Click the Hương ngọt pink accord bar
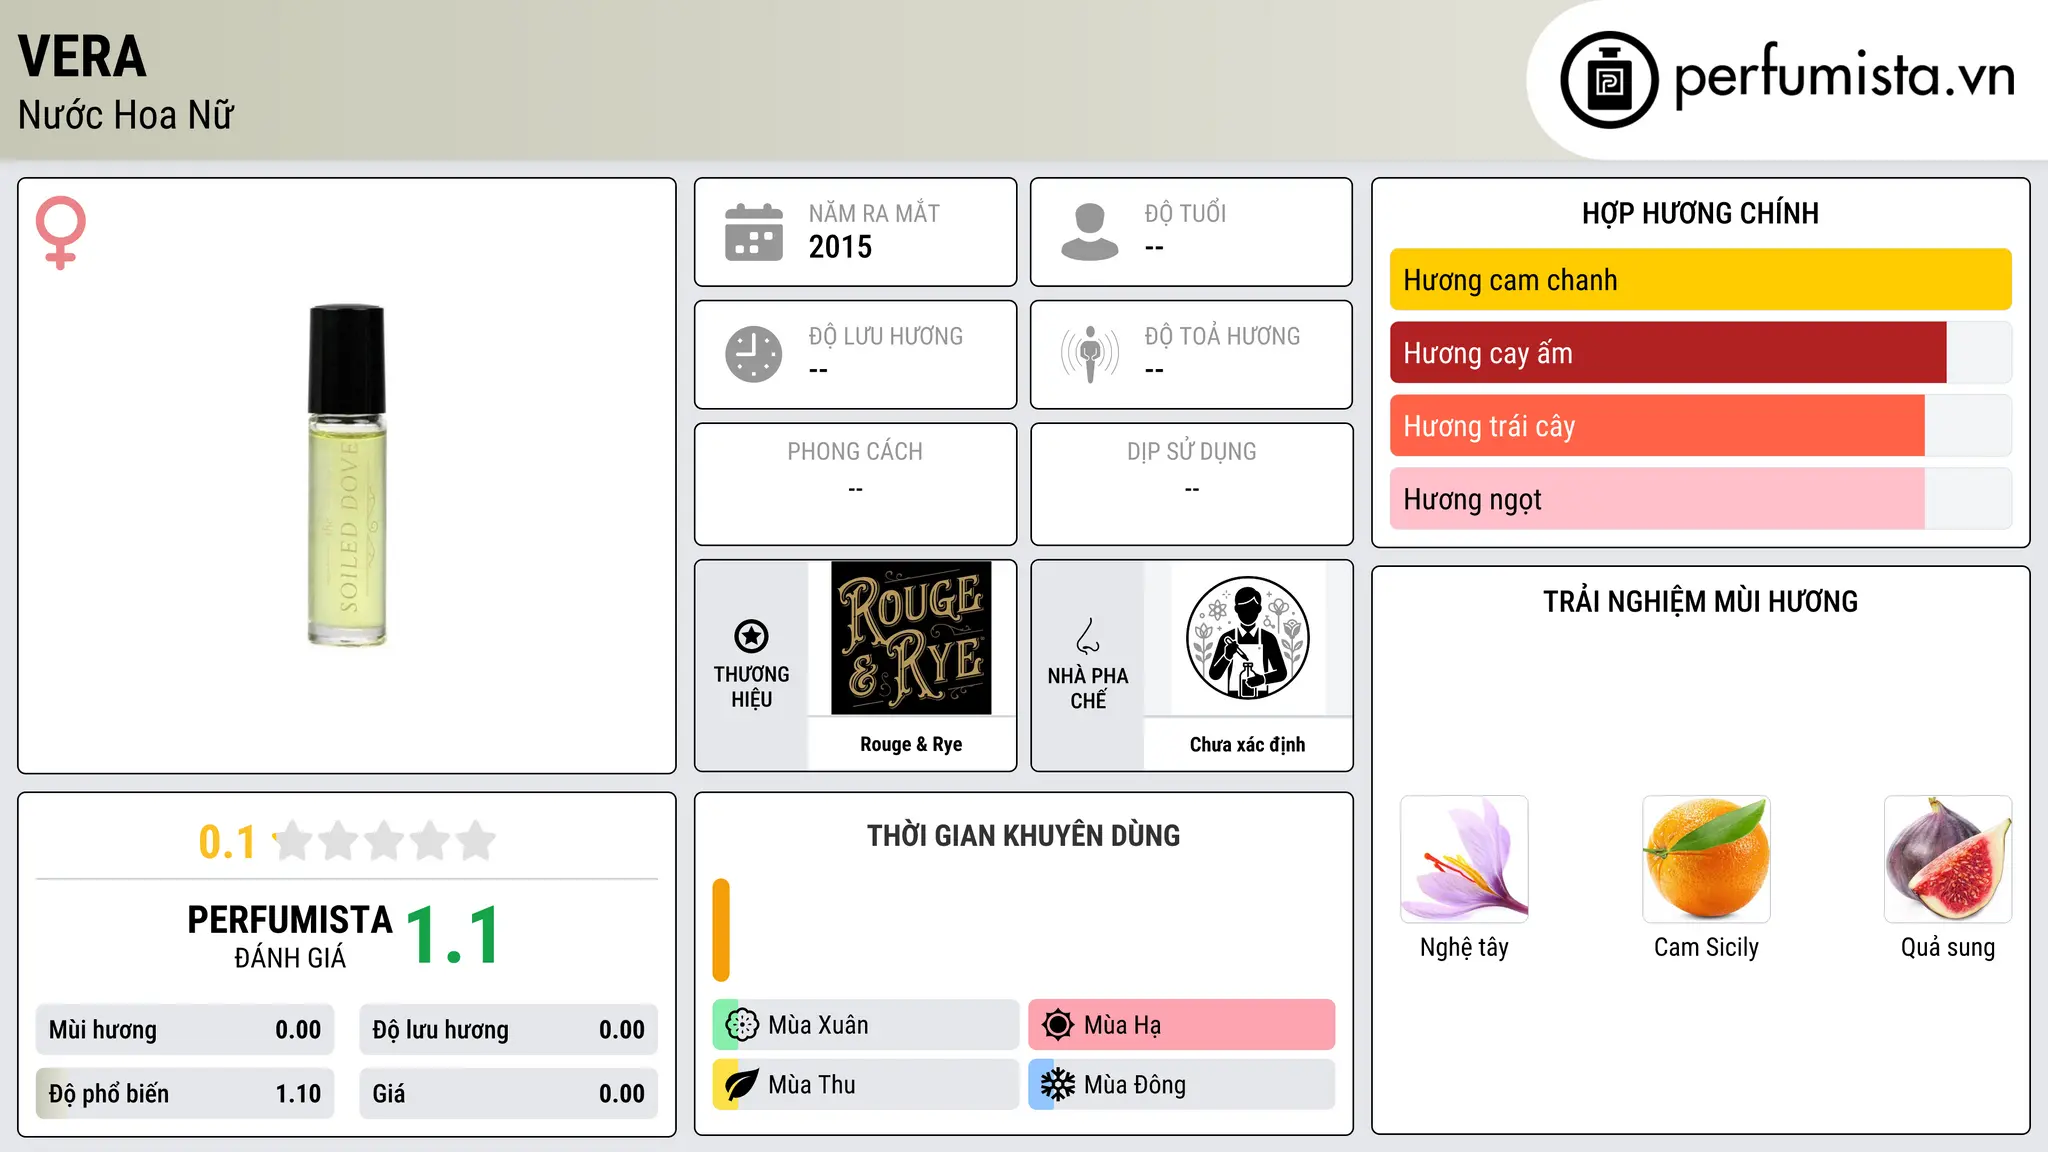The image size is (2048, 1152). click(1657, 499)
